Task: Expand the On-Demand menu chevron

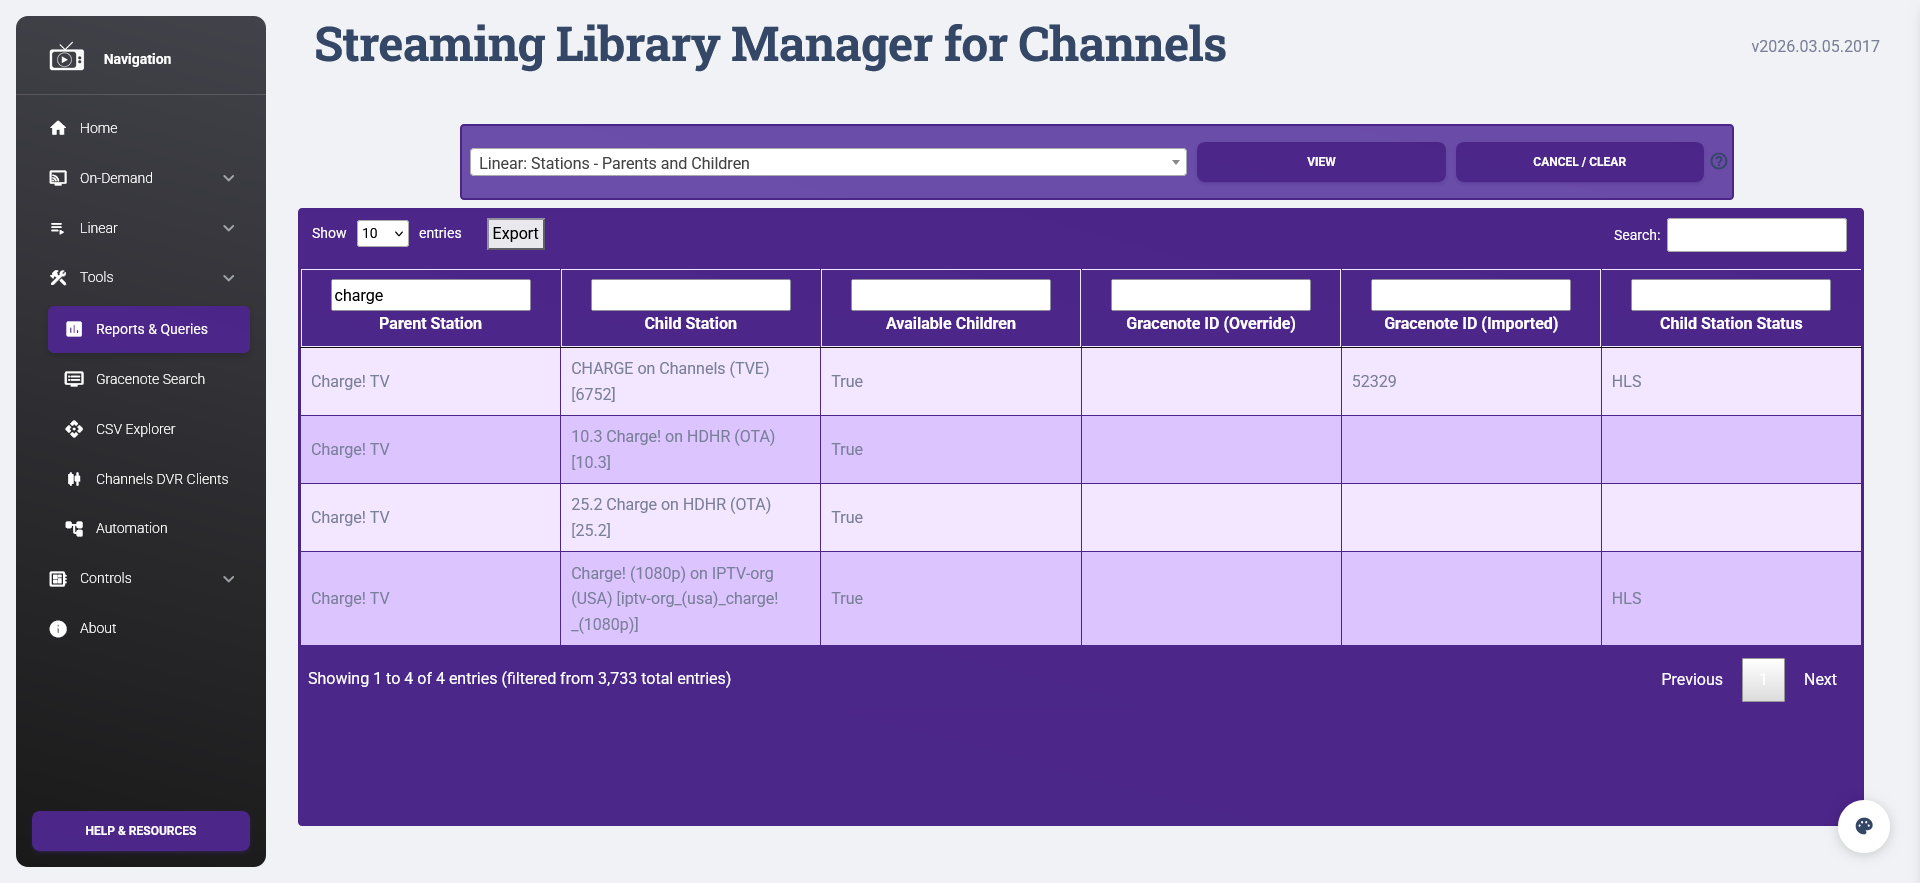Action: tap(229, 178)
